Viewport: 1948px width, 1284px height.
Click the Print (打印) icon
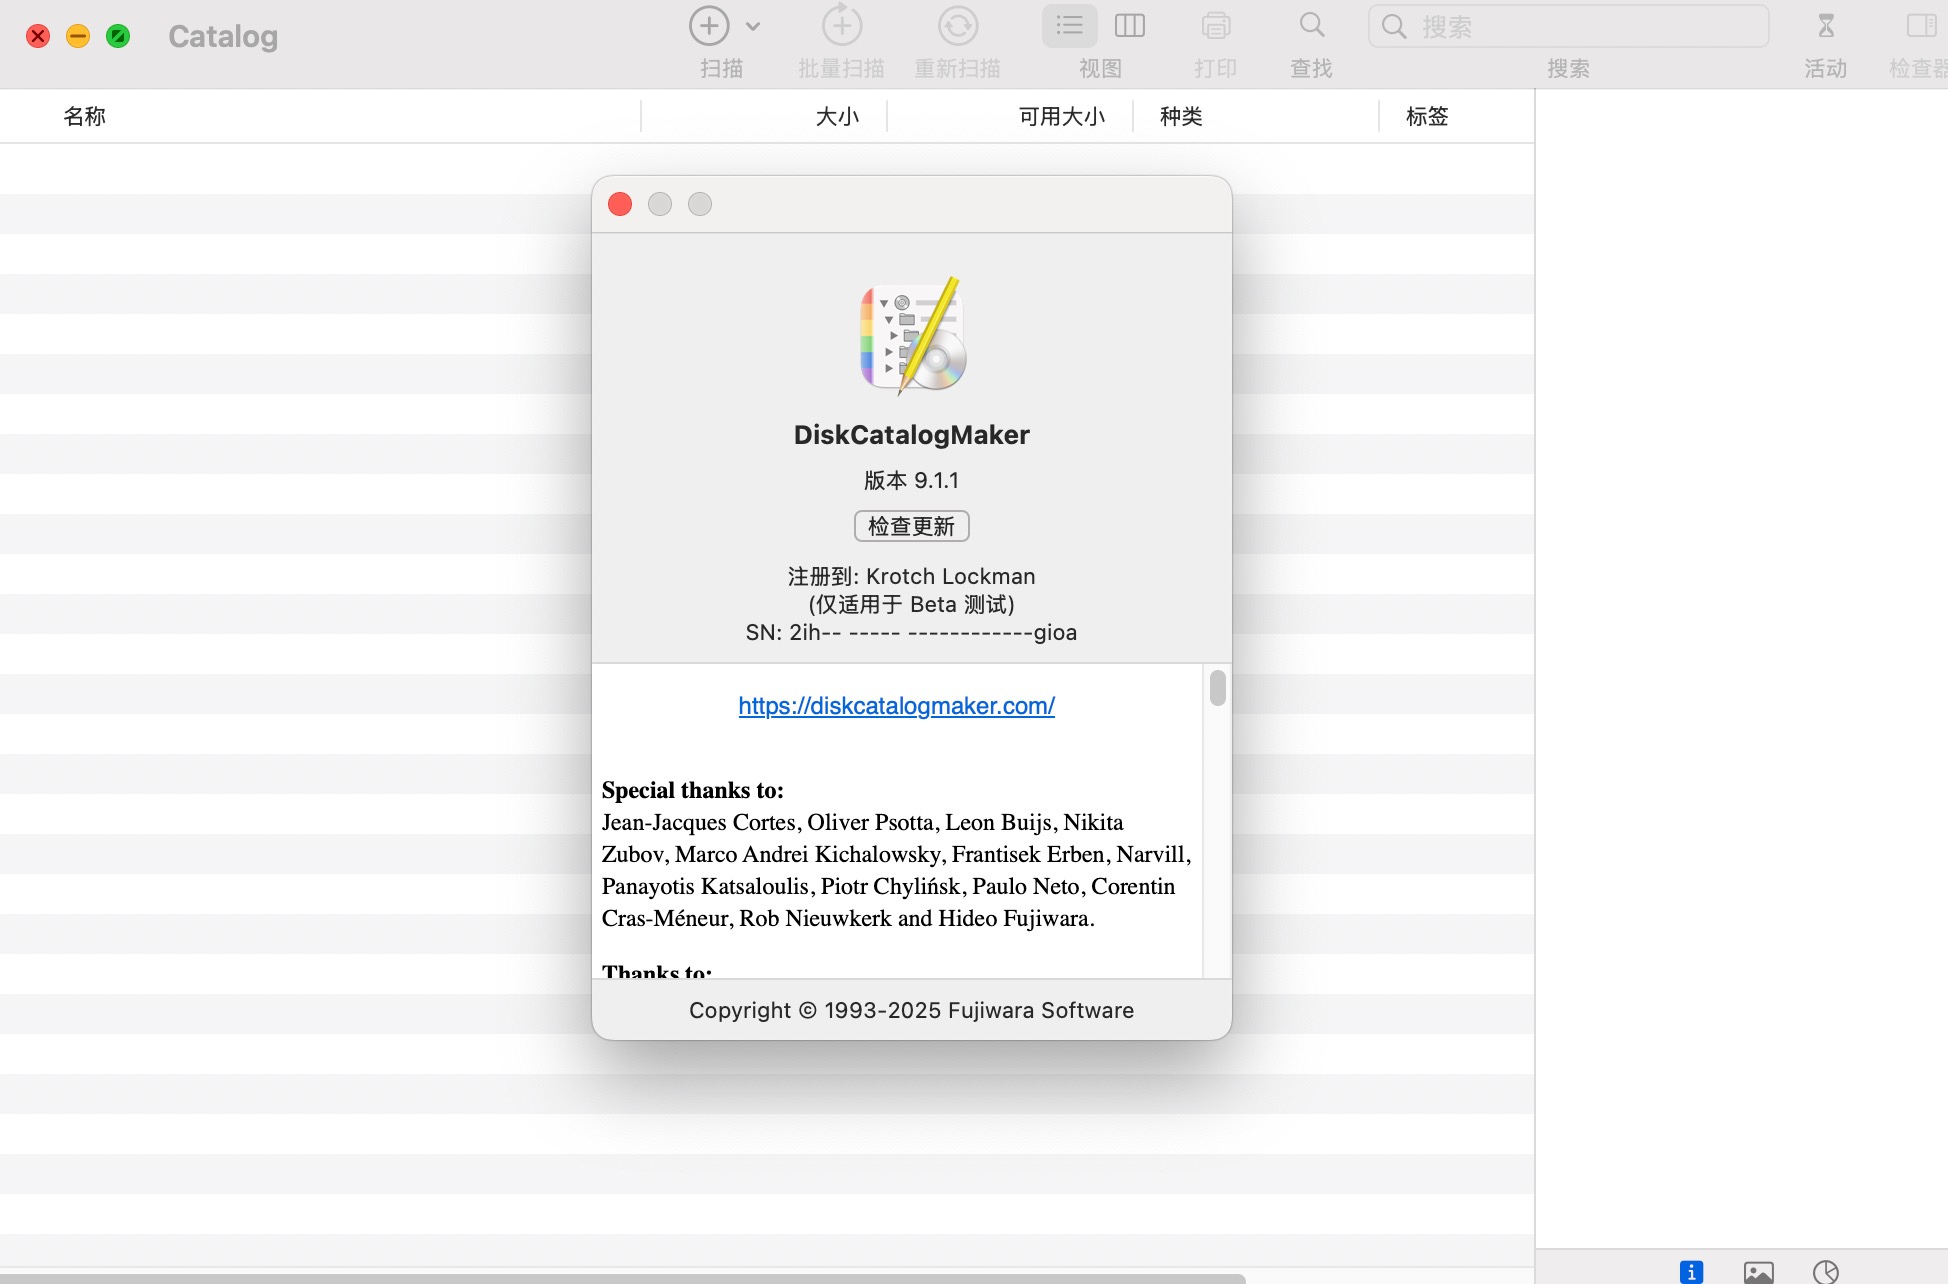(1216, 26)
